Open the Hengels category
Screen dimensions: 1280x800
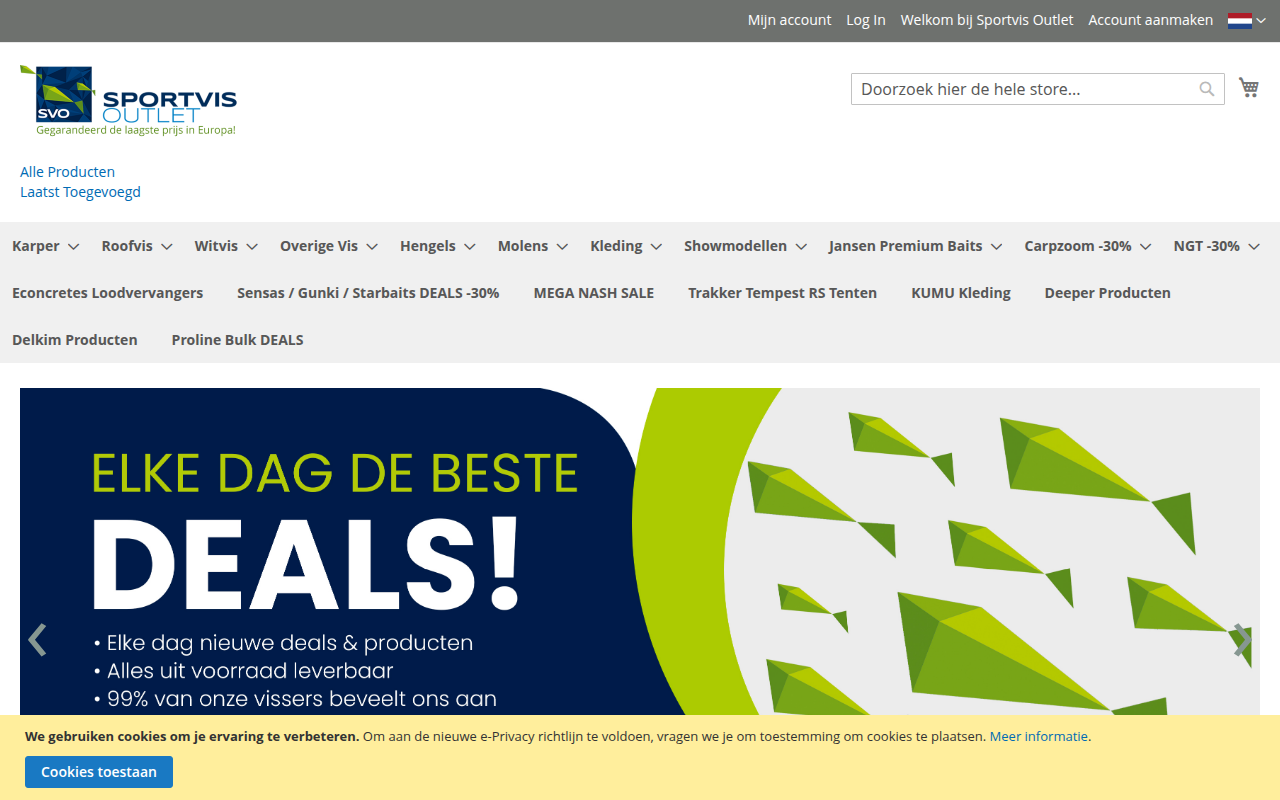tap(428, 246)
